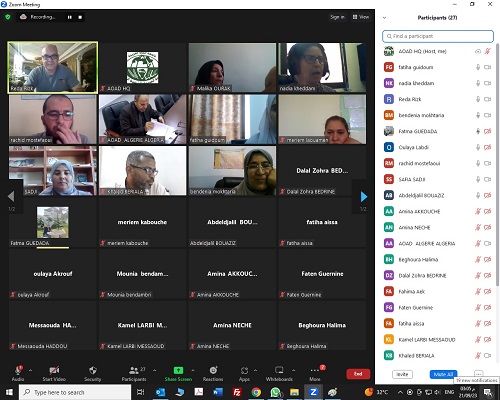Expand Share Screen options caret

pyautogui.click(x=193, y=370)
